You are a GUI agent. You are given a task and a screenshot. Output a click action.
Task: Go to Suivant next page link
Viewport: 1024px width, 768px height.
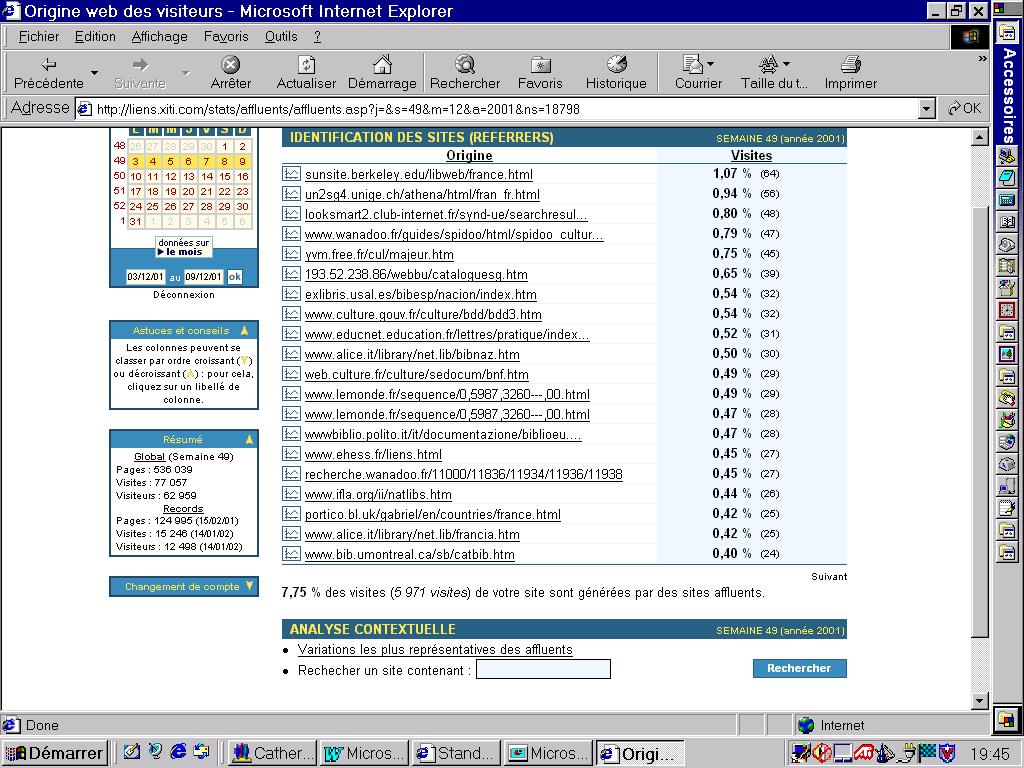point(829,577)
